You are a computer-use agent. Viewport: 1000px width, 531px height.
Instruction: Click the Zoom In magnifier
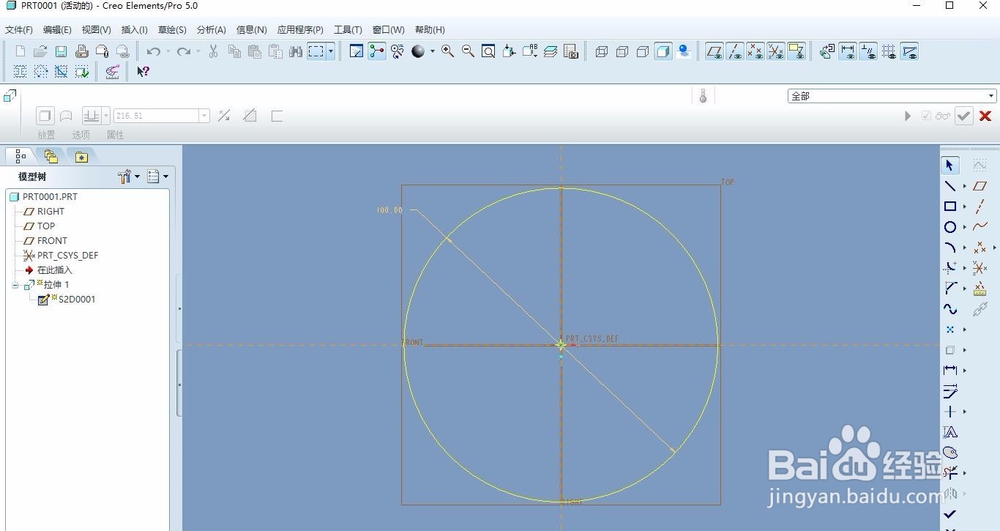448,52
